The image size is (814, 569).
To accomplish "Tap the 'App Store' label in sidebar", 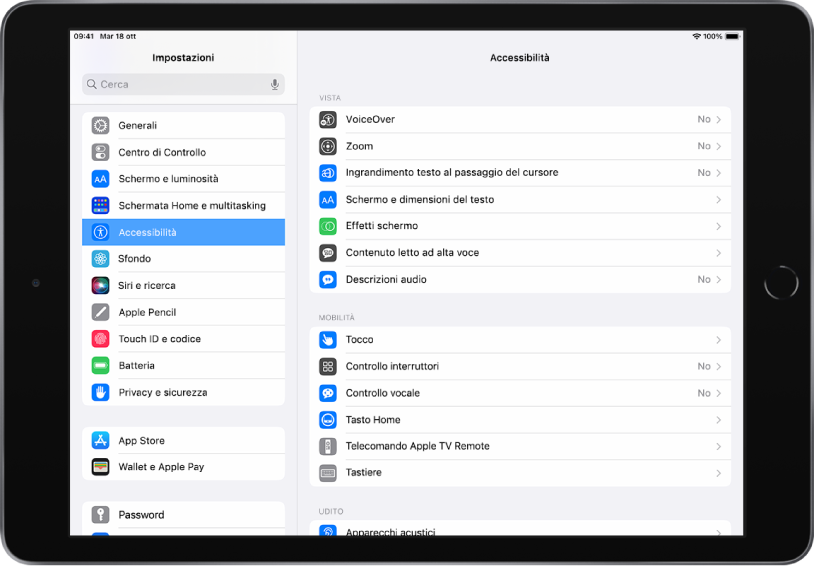I will [x=141, y=441].
